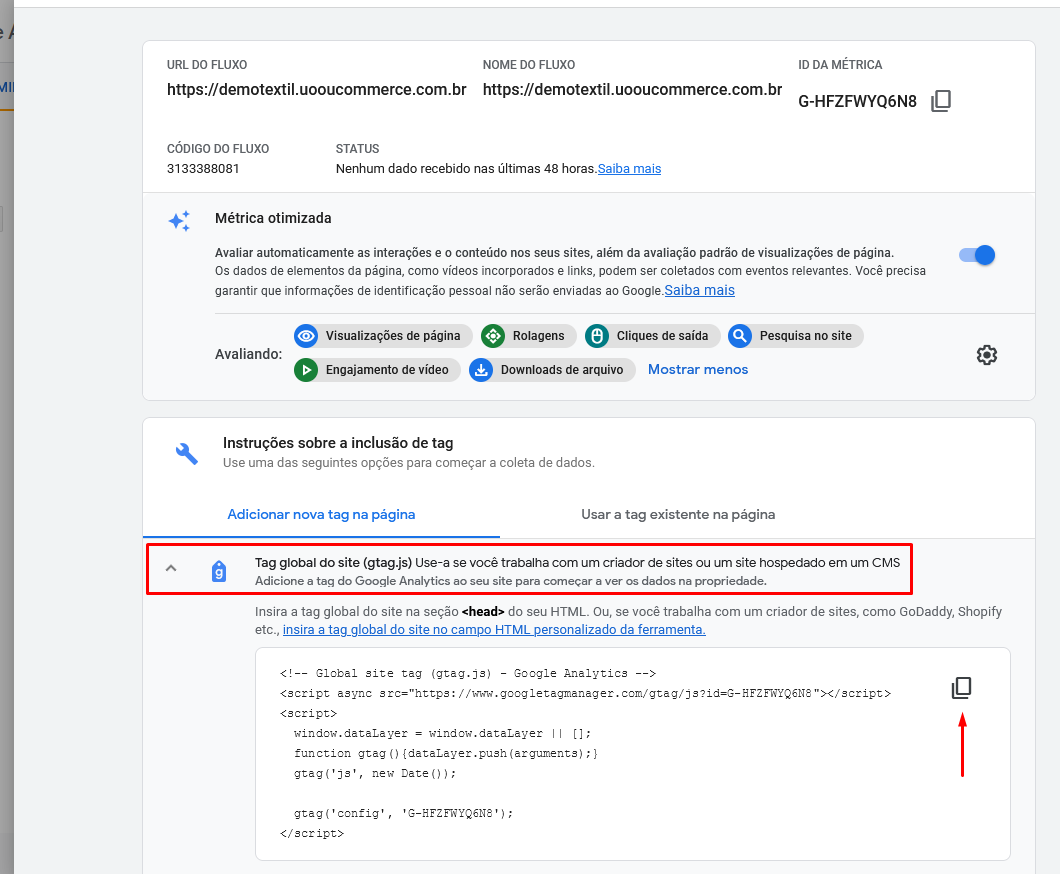The width and height of the screenshot is (1060, 874).
Task: Click the Nenhum dado recebido status text
Action: tap(466, 168)
